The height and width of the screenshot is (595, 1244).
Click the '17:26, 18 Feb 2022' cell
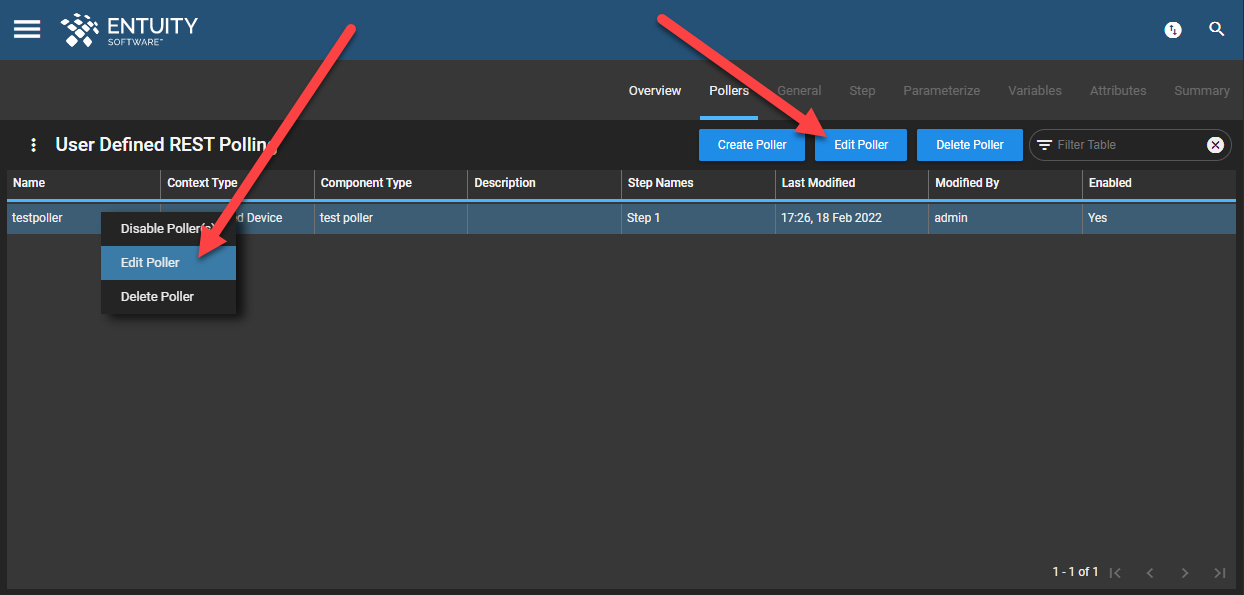click(852, 218)
